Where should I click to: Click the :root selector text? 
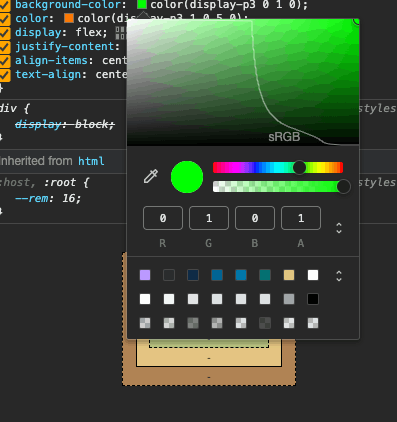pyautogui.click(x=60, y=182)
